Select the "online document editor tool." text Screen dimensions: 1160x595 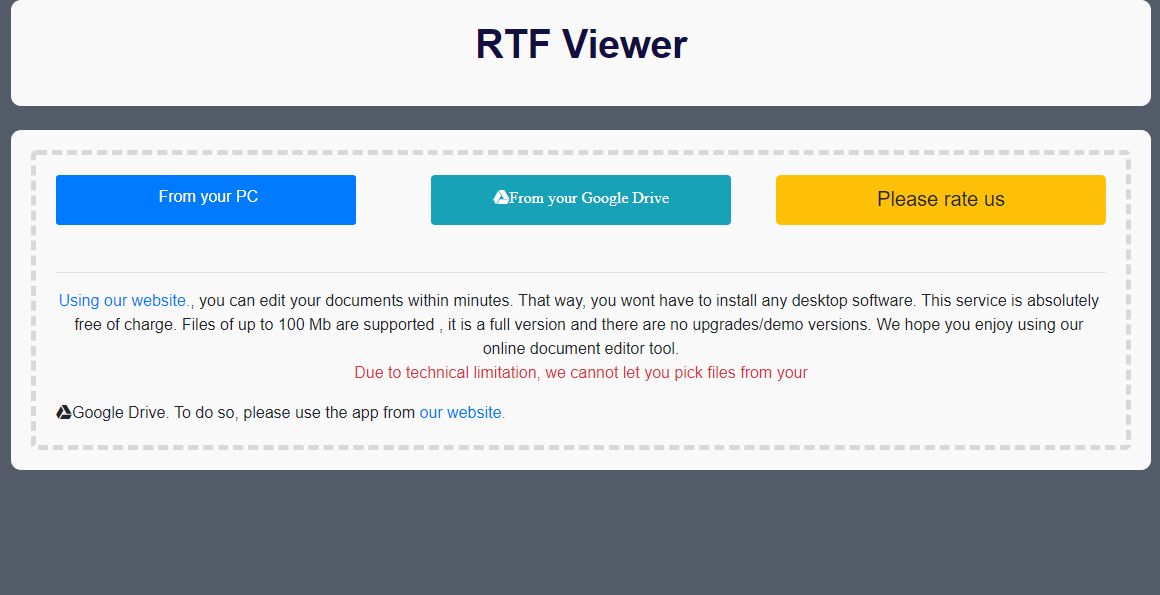(x=581, y=349)
